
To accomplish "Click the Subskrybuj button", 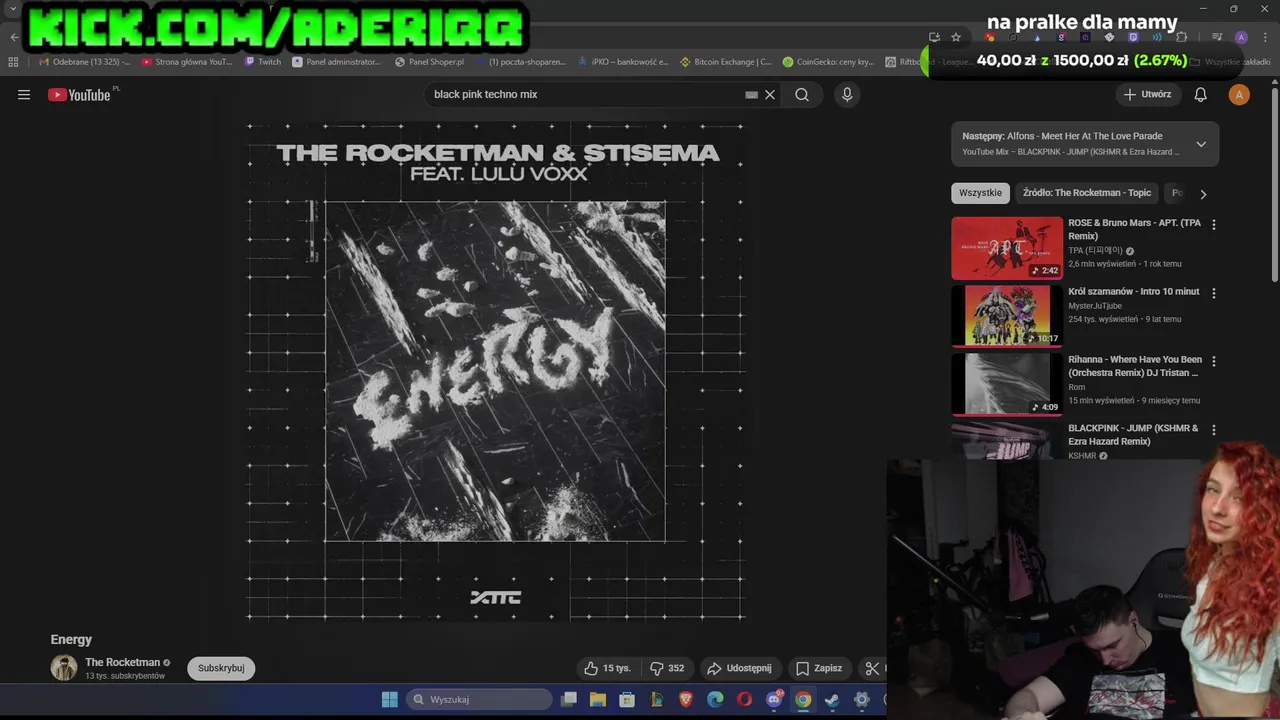I will pyautogui.click(x=221, y=668).
